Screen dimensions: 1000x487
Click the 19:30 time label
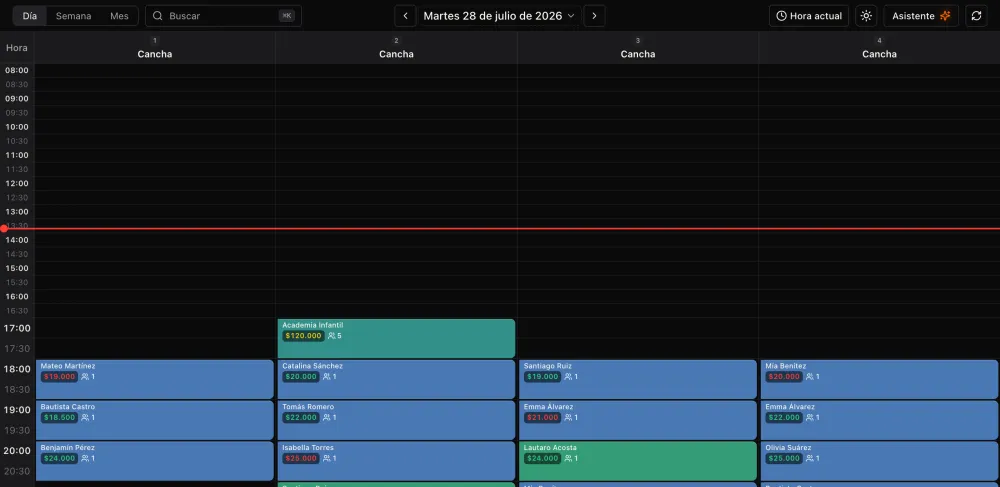(17, 430)
